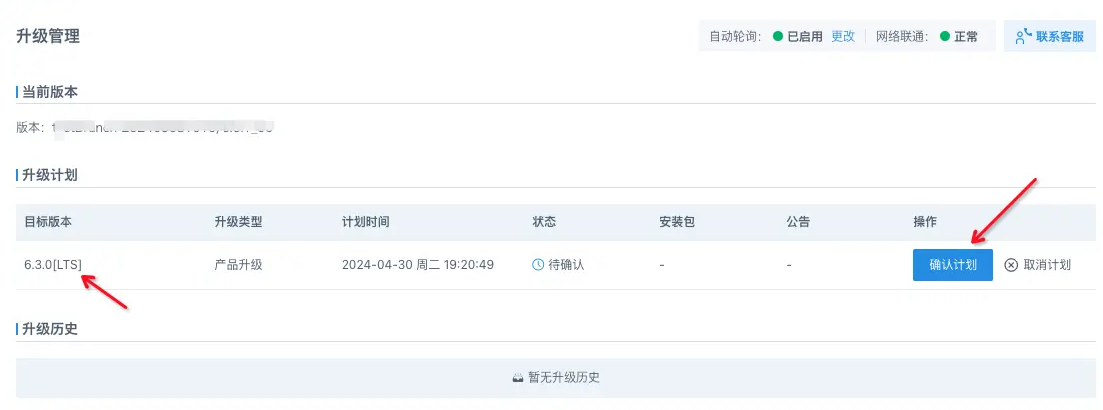Click the 暂无升级历史 empty message
The width and height of the screenshot is (1103, 410).
click(564, 378)
